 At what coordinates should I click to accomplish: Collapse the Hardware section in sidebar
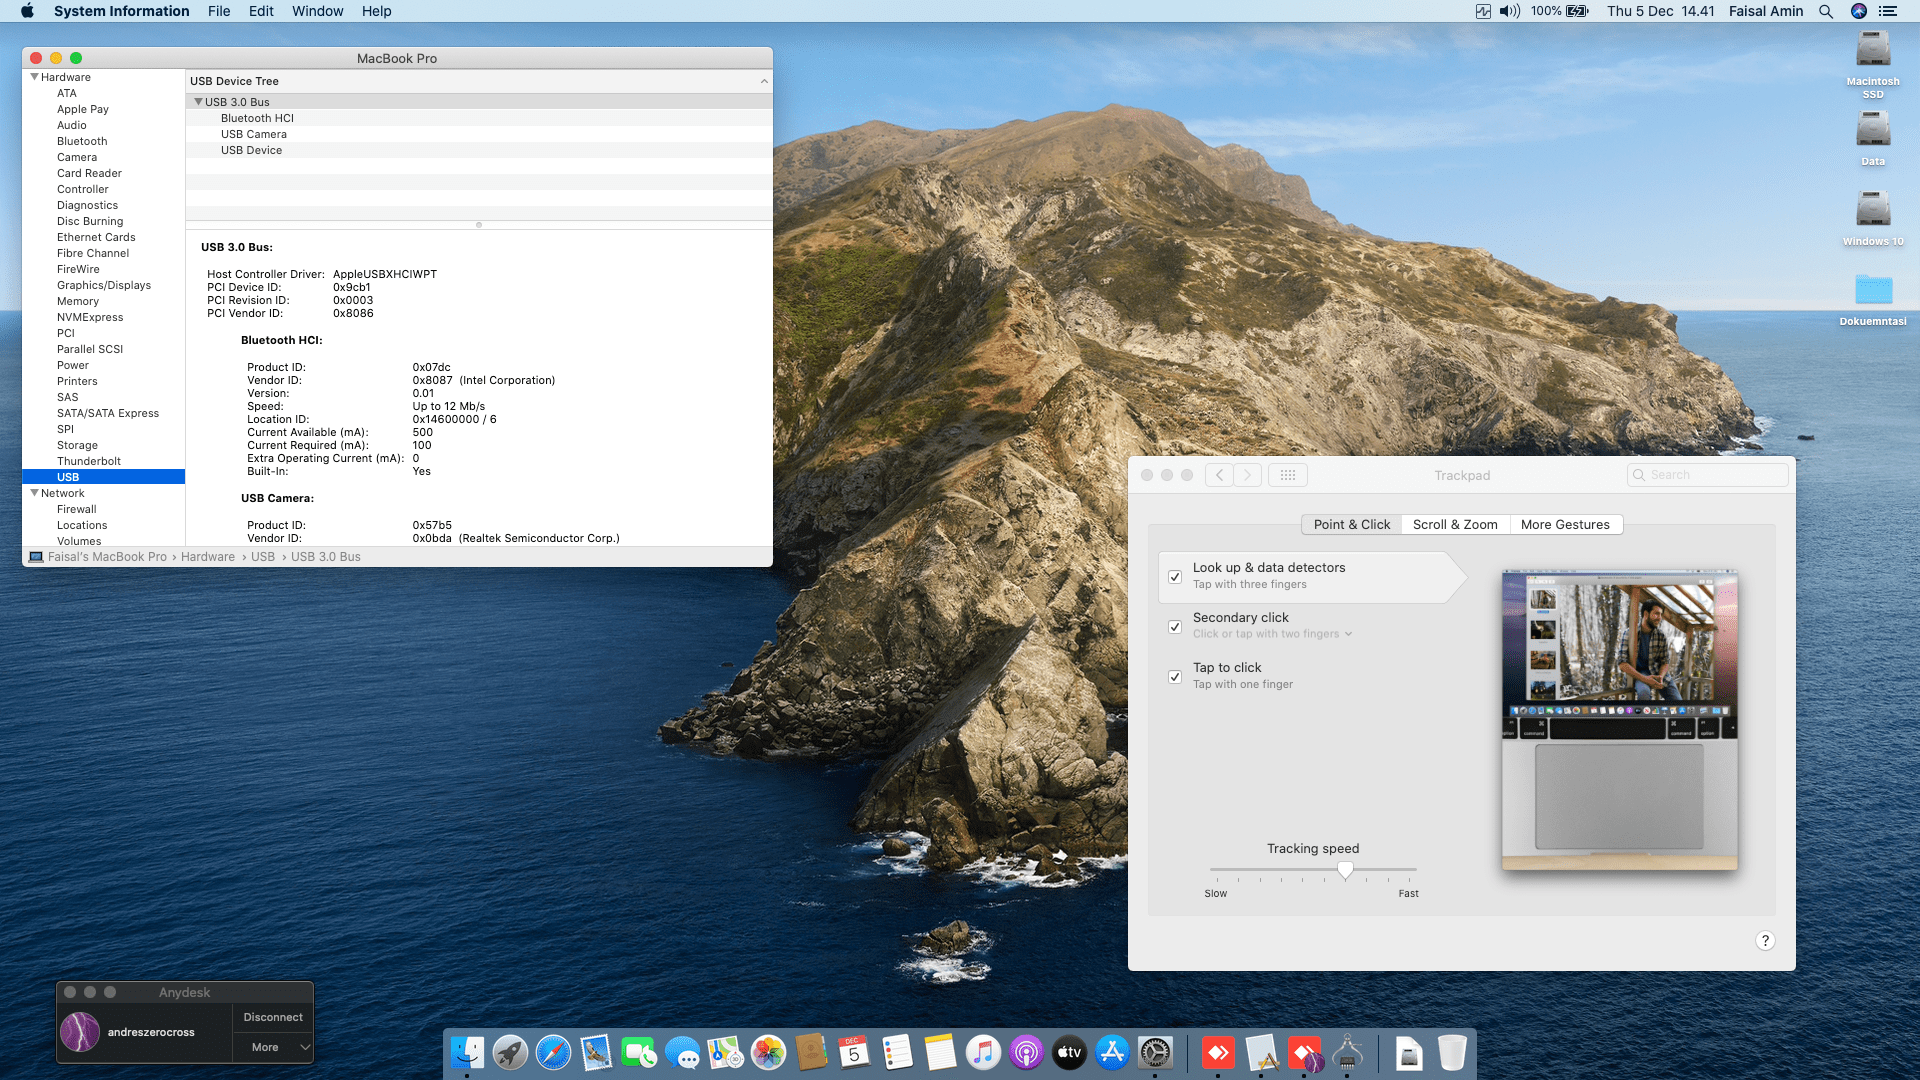pos(35,77)
